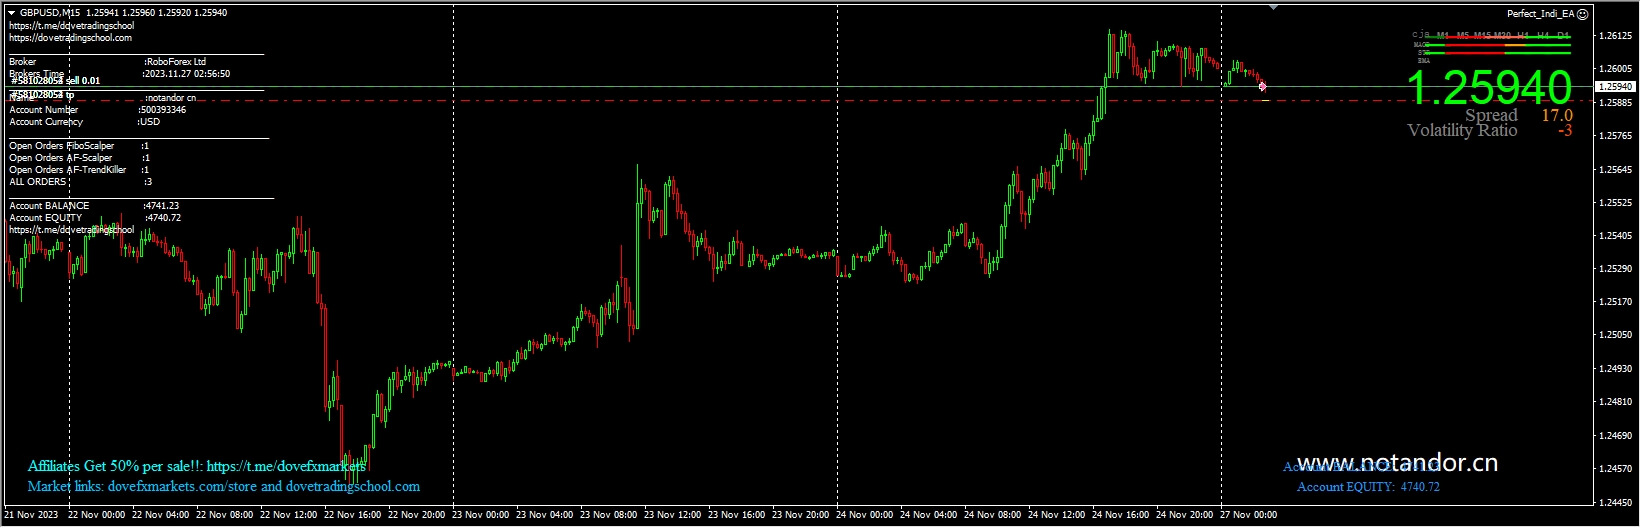Click the H4 timeframe label in the signal panel
Viewport: 1641px width, 528px height.
coord(1543,36)
